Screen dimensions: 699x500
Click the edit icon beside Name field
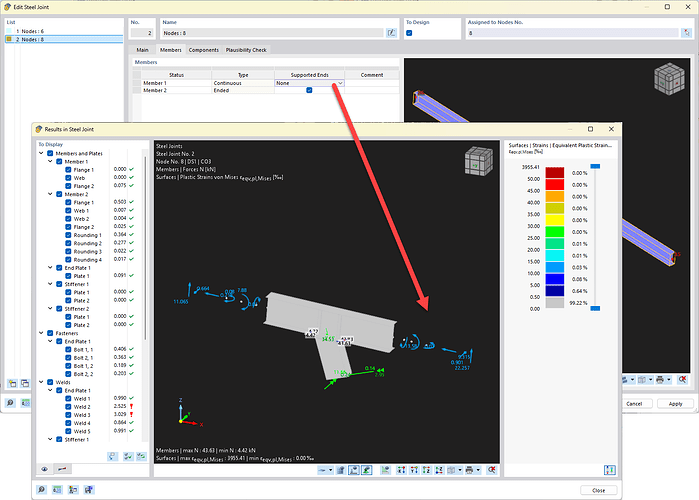point(391,33)
